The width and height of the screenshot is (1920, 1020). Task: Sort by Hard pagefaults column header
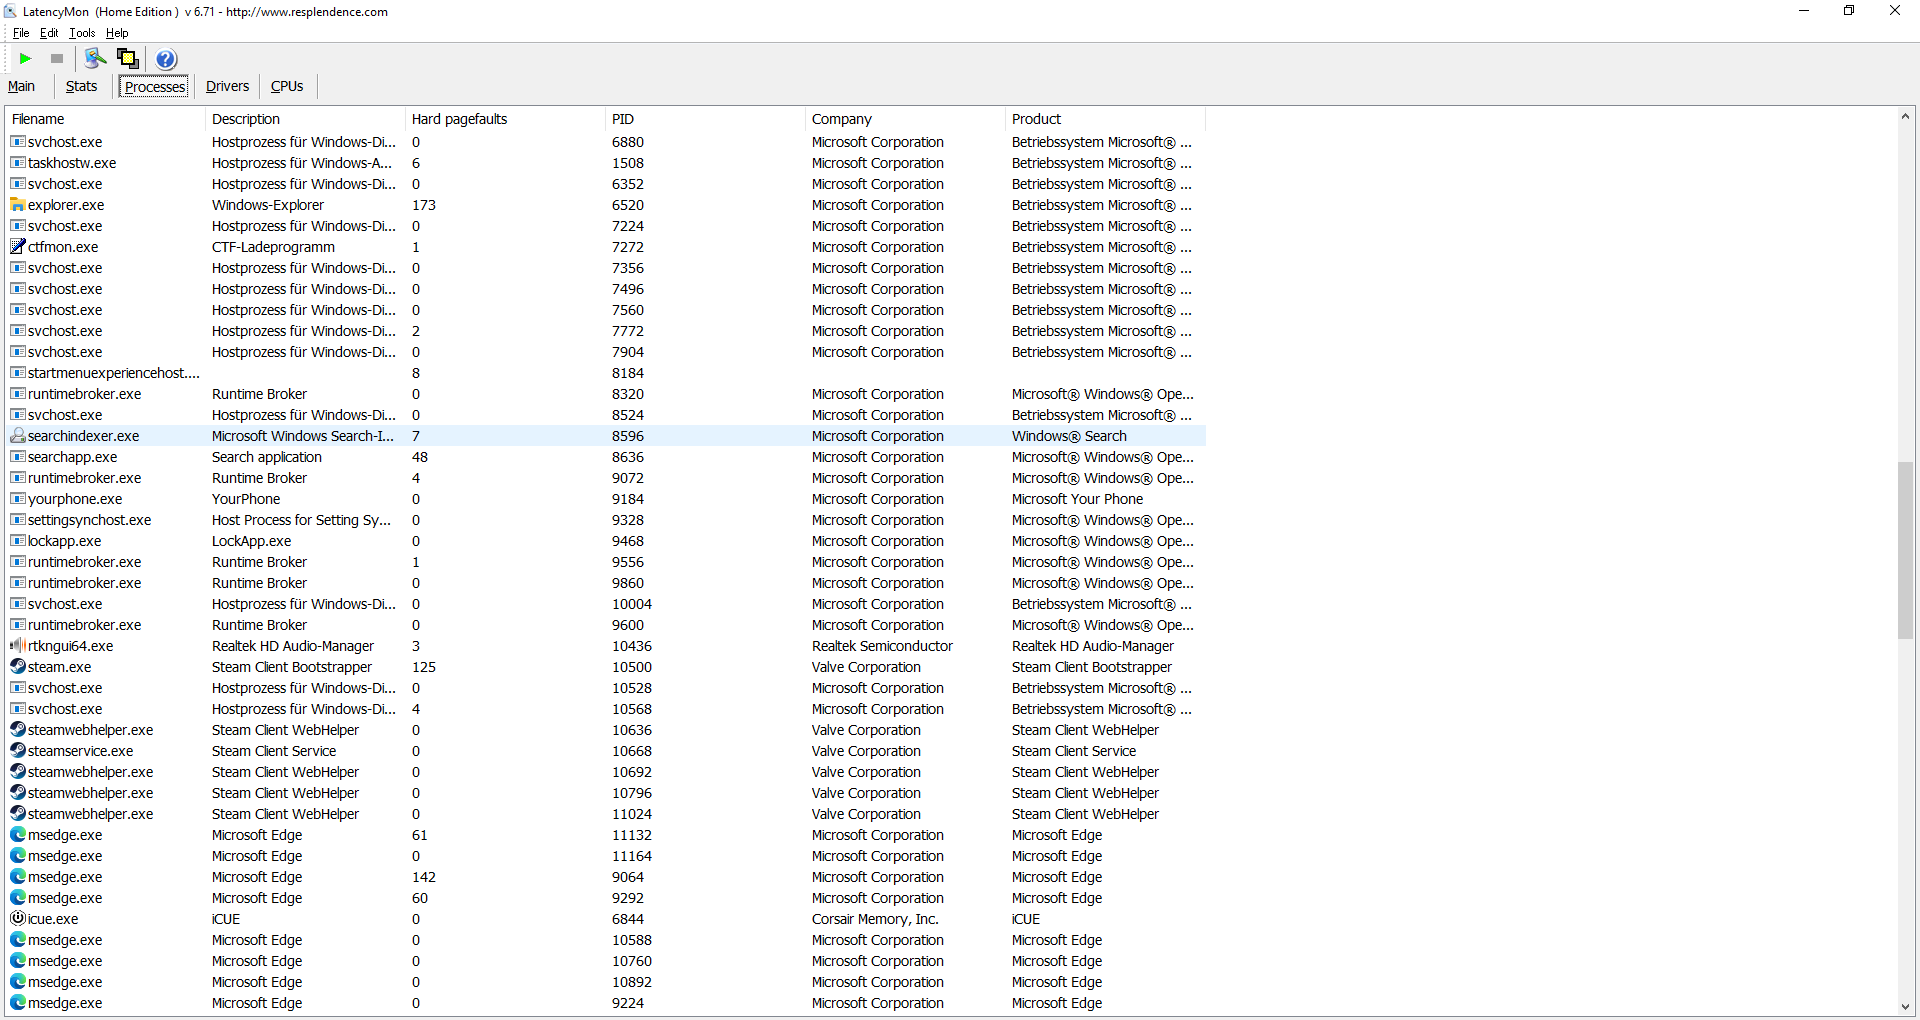[x=505, y=119]
